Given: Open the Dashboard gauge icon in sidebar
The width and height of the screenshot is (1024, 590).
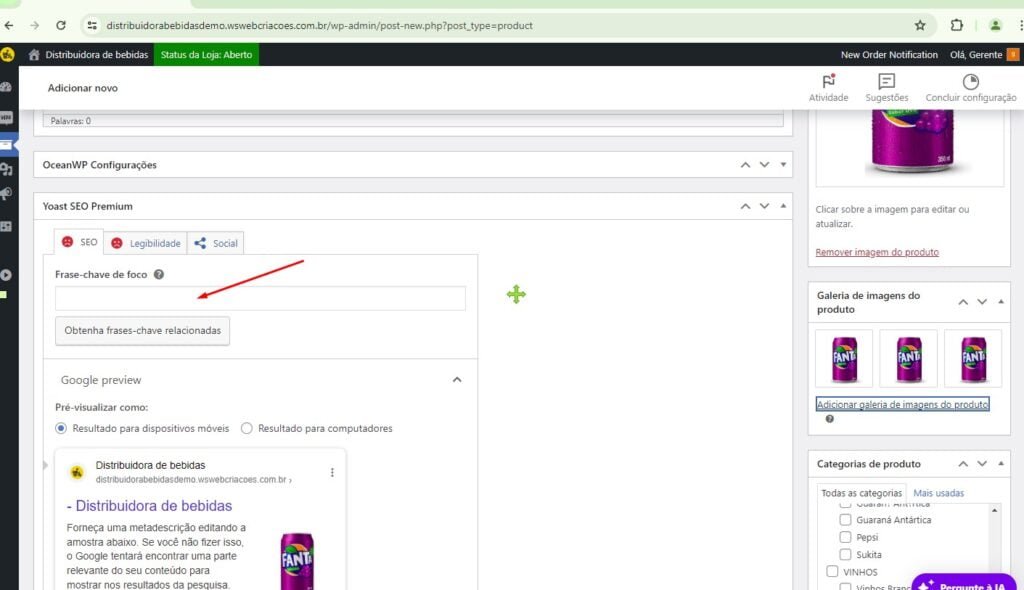Looking at the screenshot, I should click(x=6, y=86).
